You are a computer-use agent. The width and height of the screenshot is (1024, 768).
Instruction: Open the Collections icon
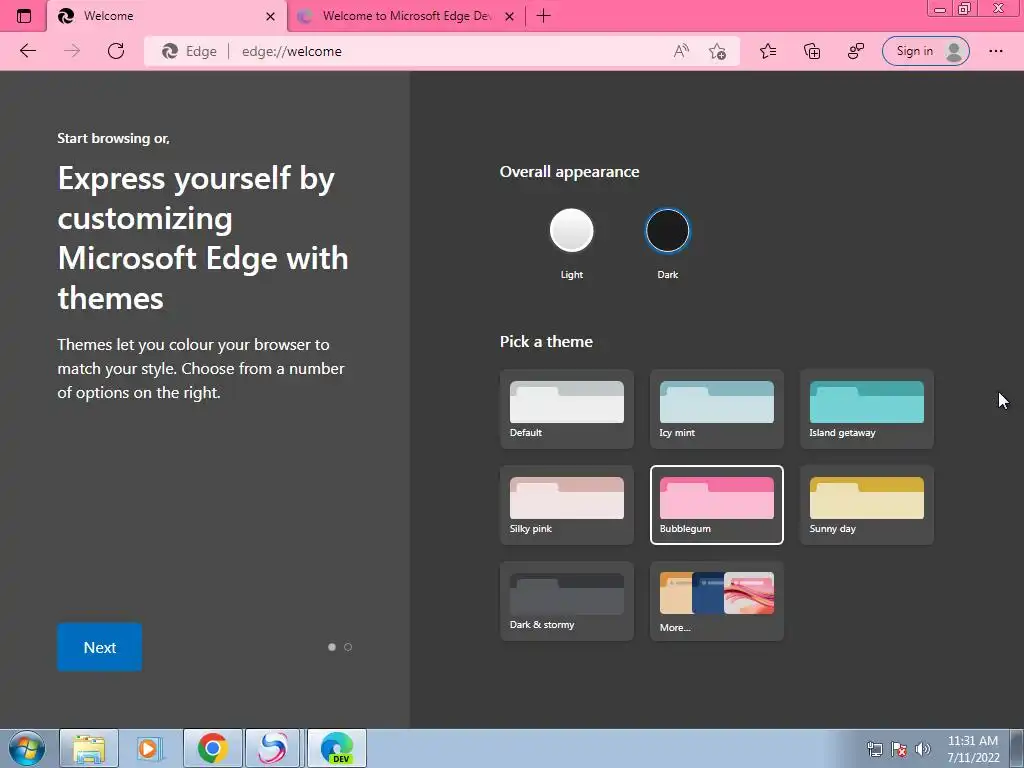812,51
